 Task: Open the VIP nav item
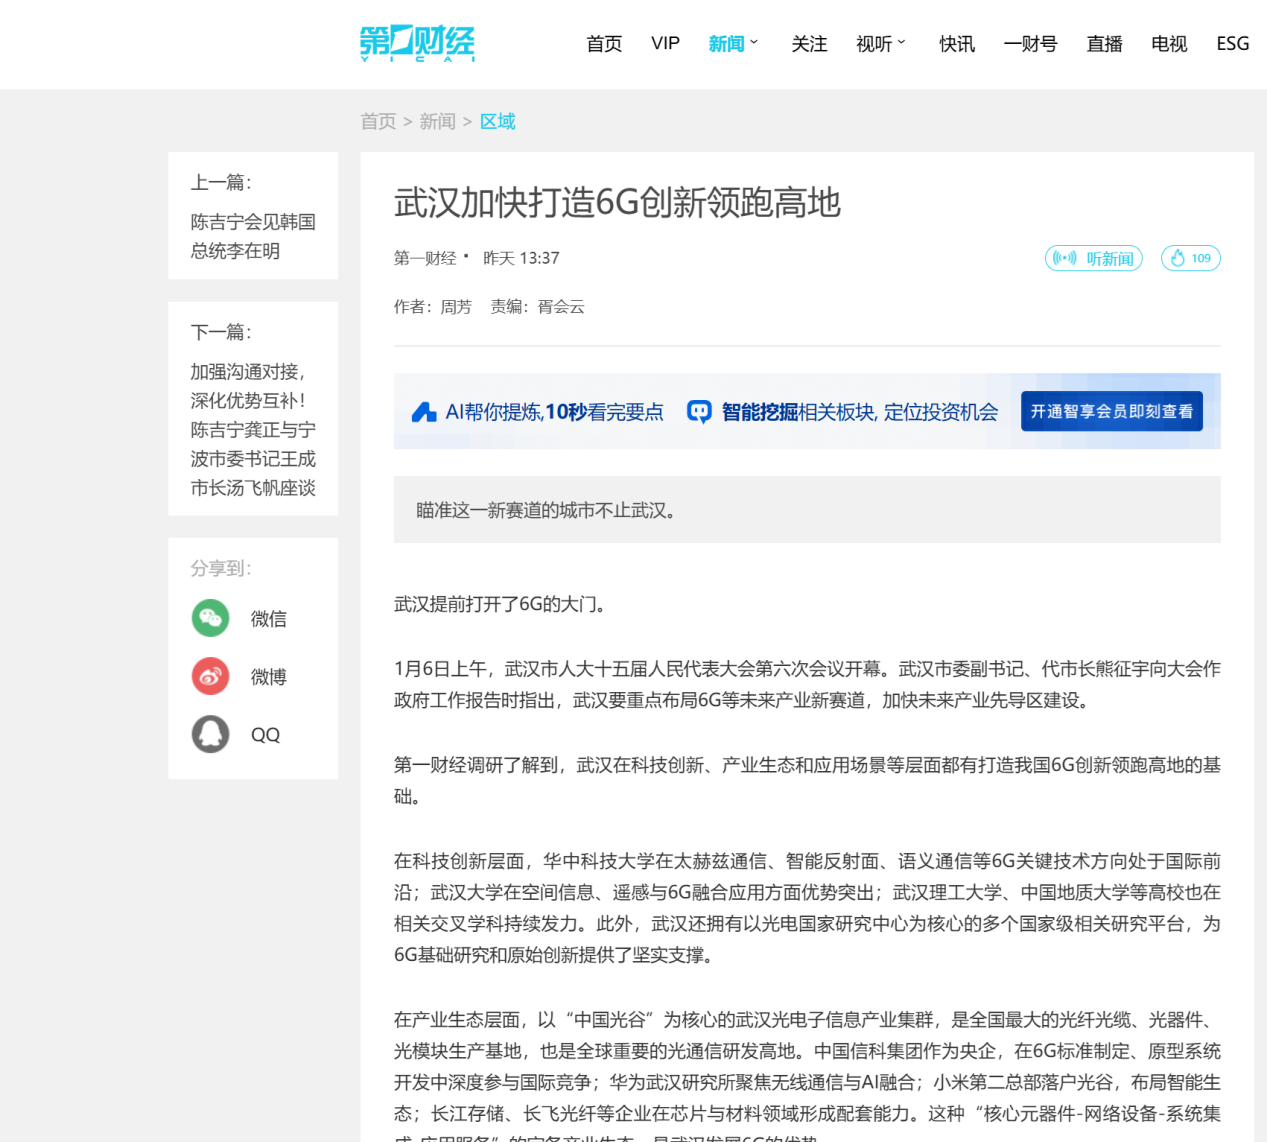pos(665,44)
